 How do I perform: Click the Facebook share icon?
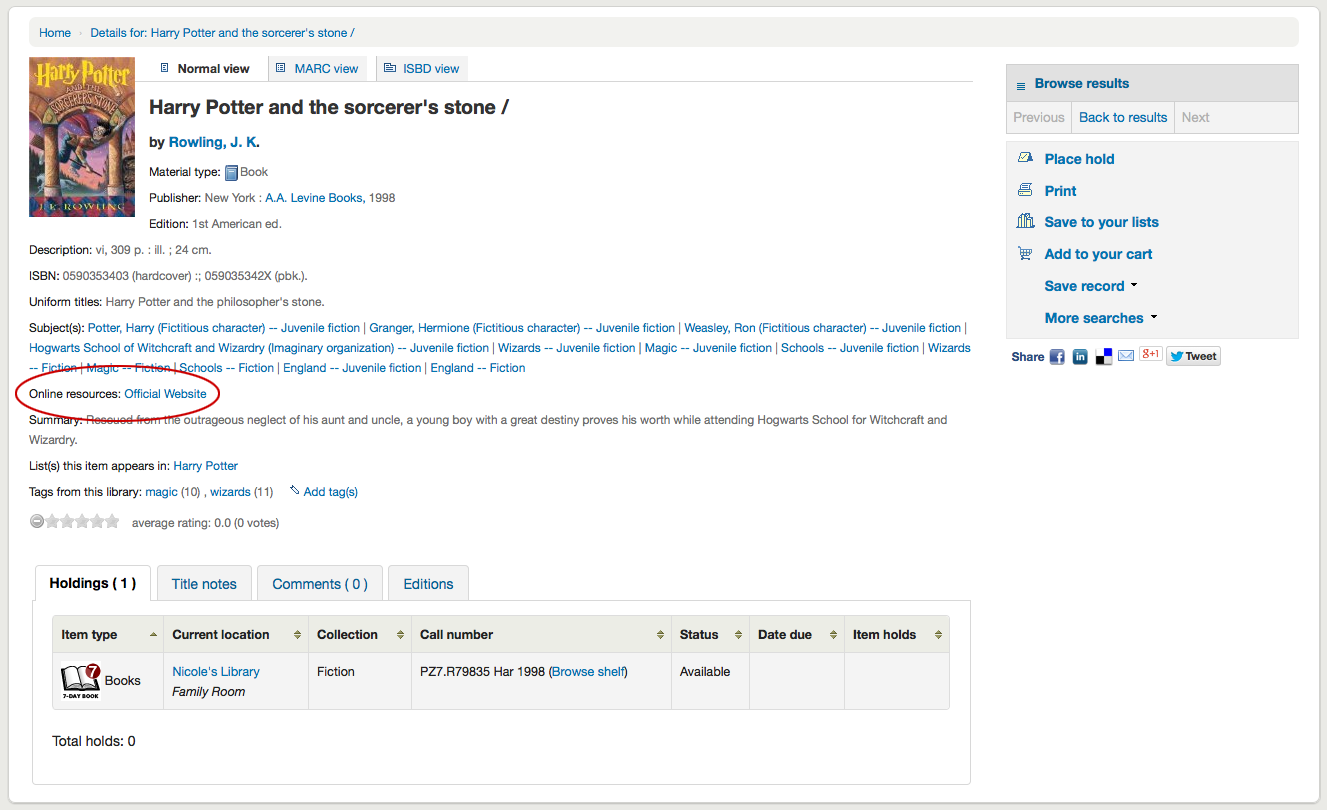[x=1057, y=357]
